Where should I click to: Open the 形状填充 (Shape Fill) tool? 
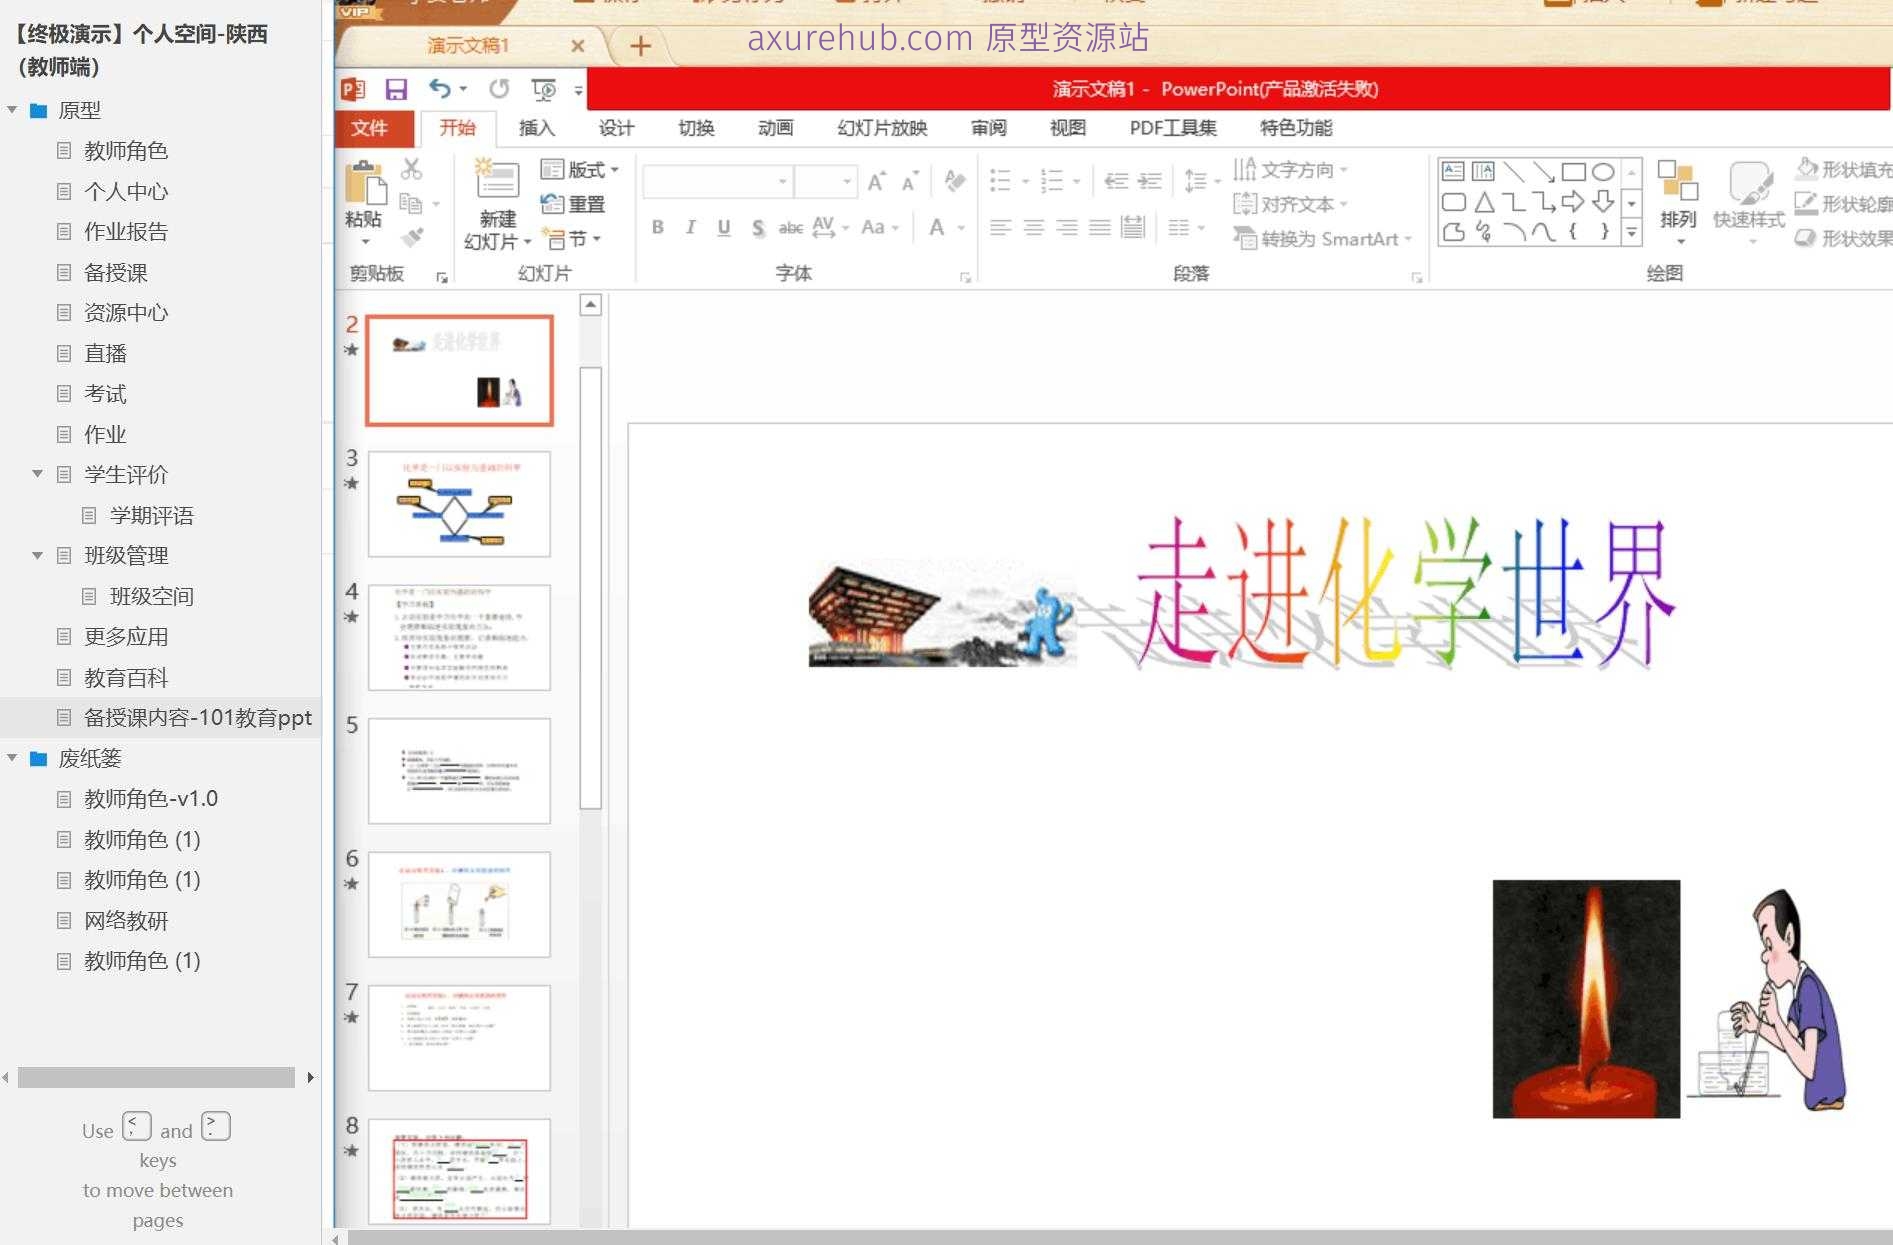pos(1845,170)
